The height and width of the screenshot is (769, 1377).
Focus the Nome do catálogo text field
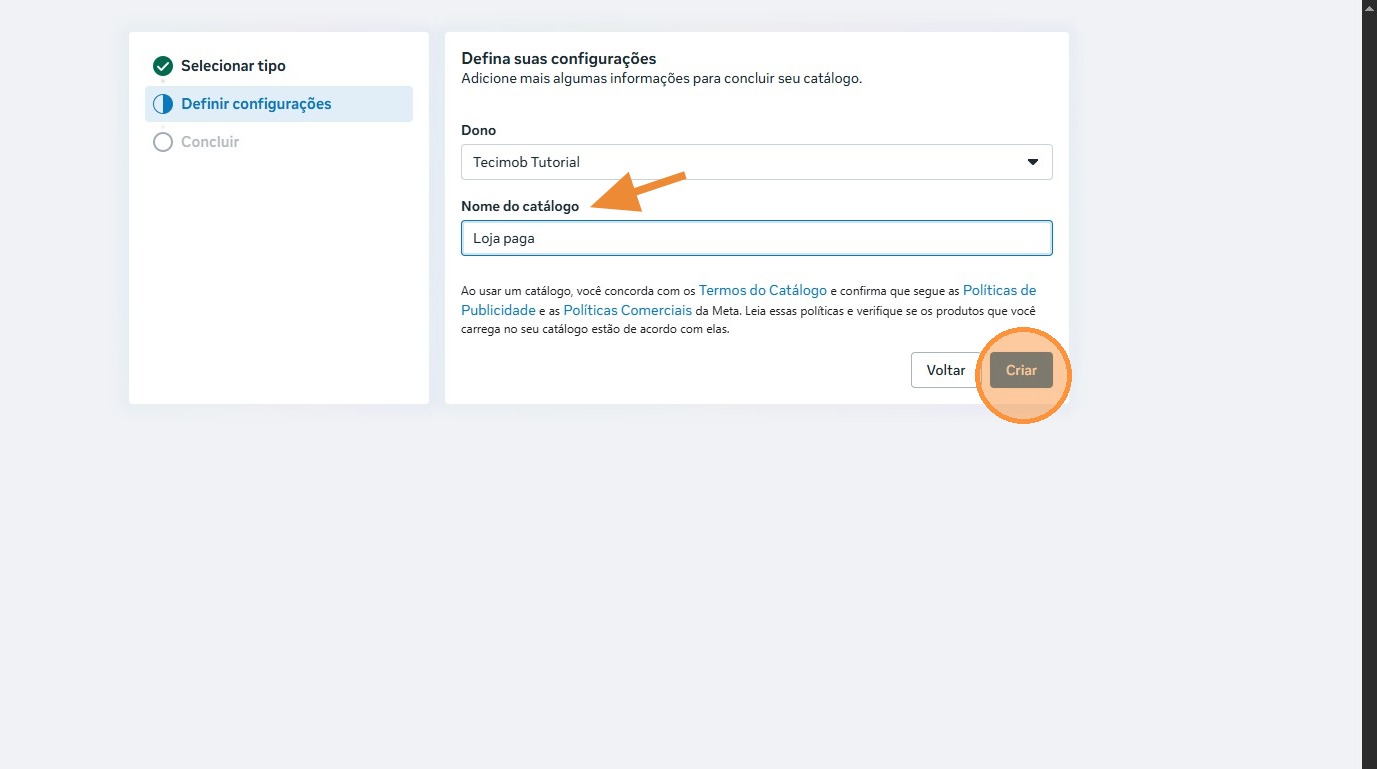point(756,238)
